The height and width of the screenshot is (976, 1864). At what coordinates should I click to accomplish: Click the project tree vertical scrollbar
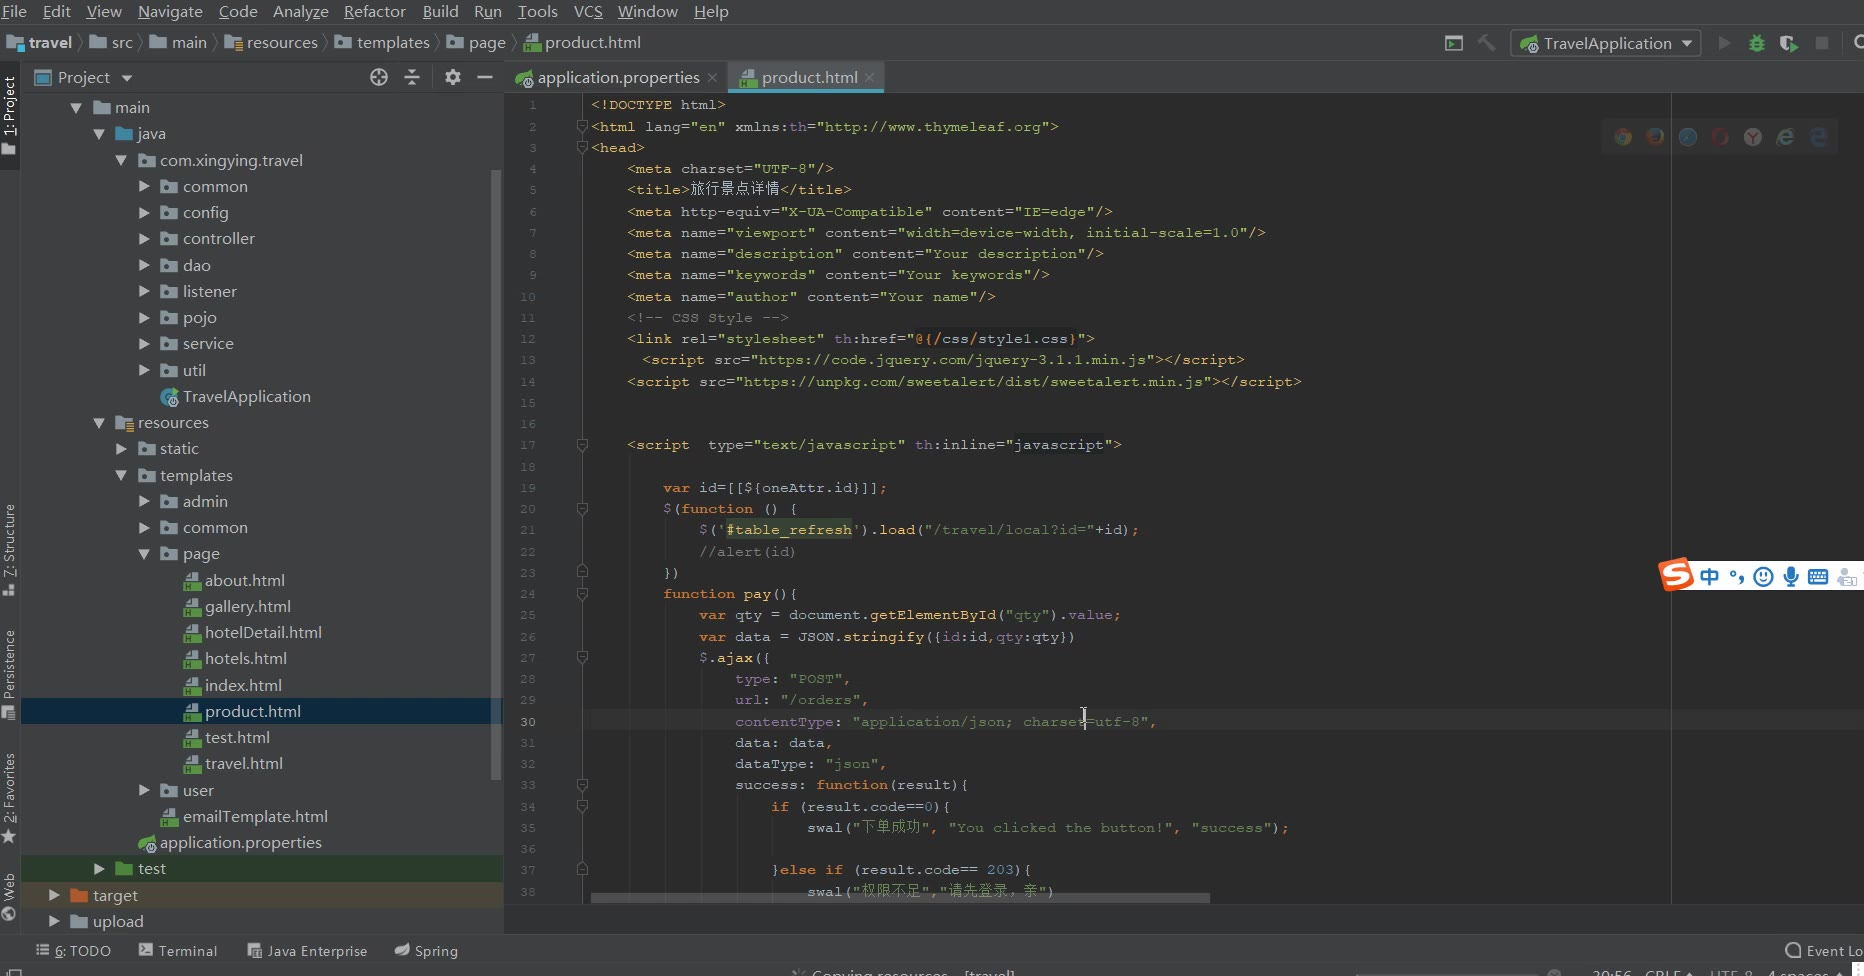click(x=496, y=475)
